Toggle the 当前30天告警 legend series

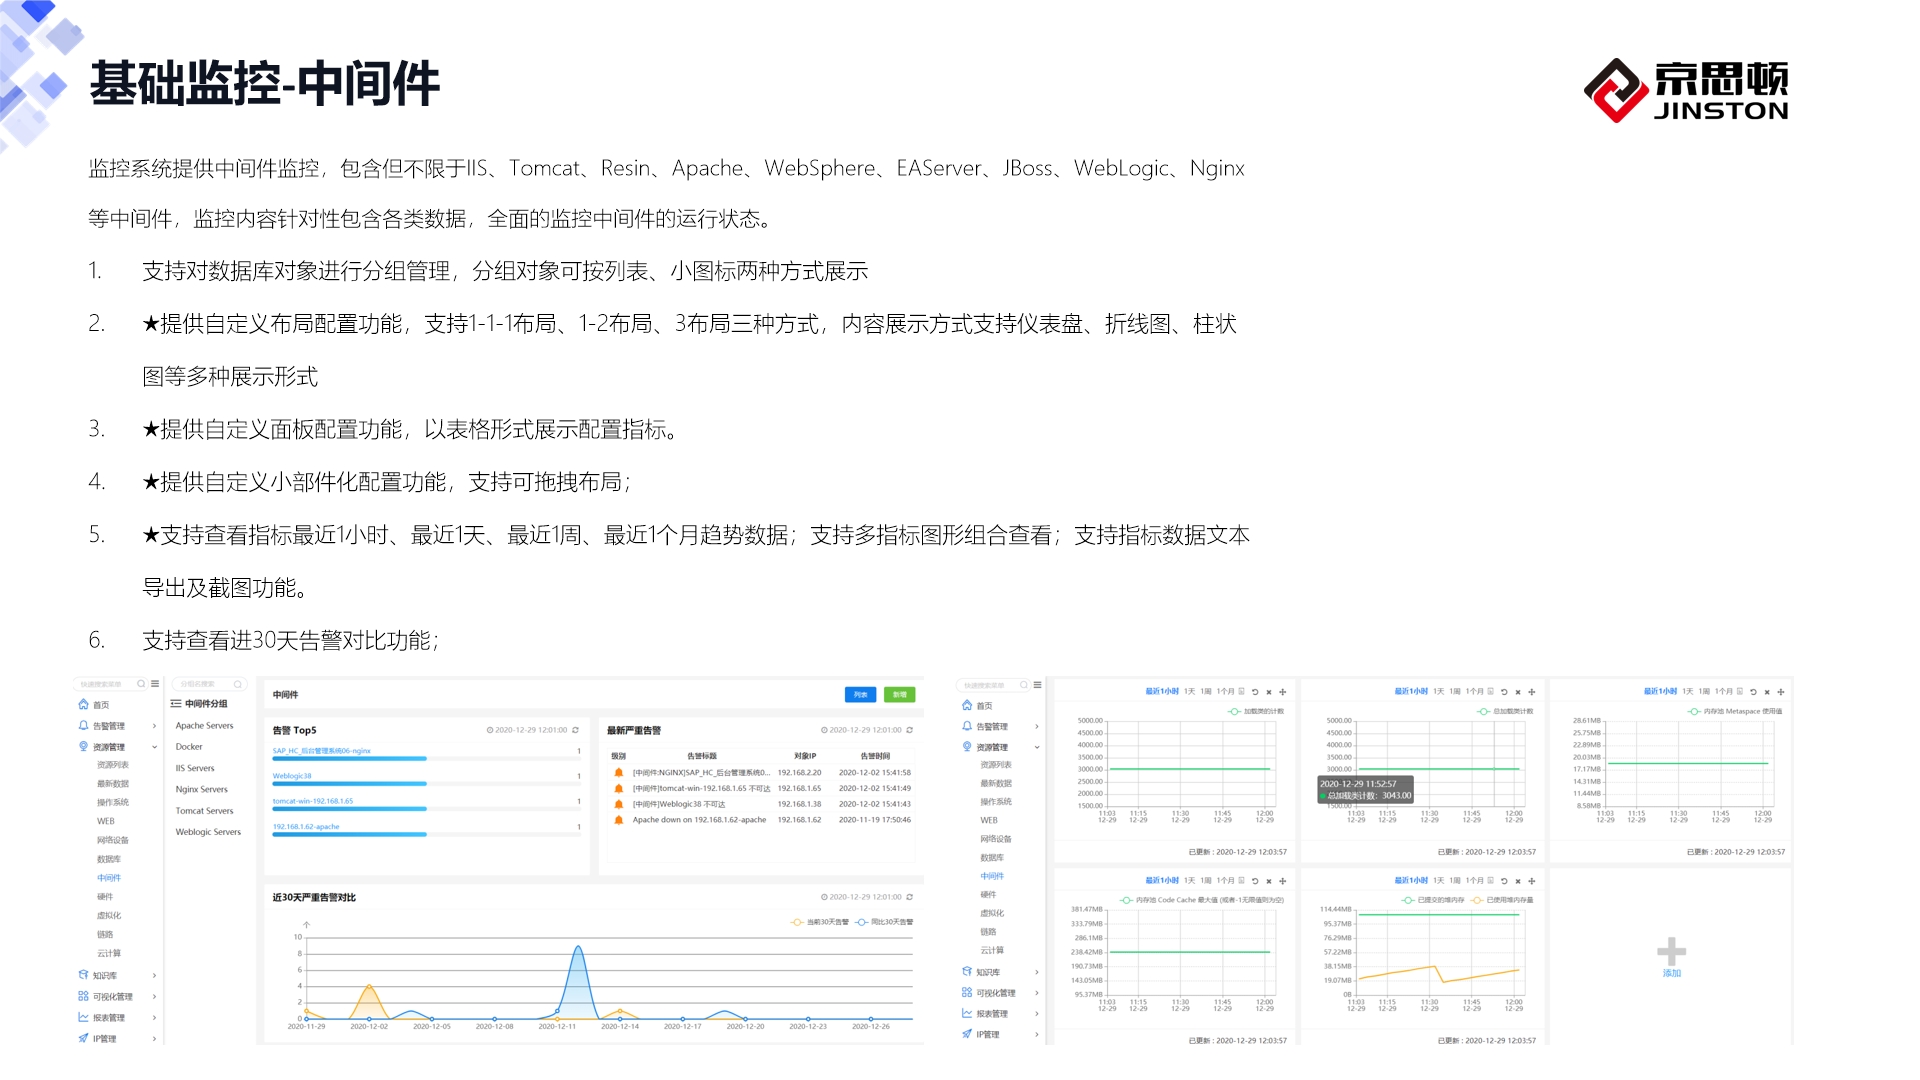[x=819, y=922]
